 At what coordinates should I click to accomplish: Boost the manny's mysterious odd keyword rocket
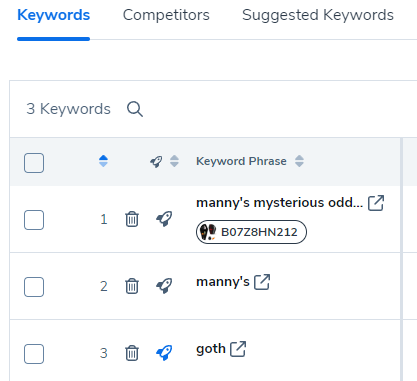pos(164,219)
